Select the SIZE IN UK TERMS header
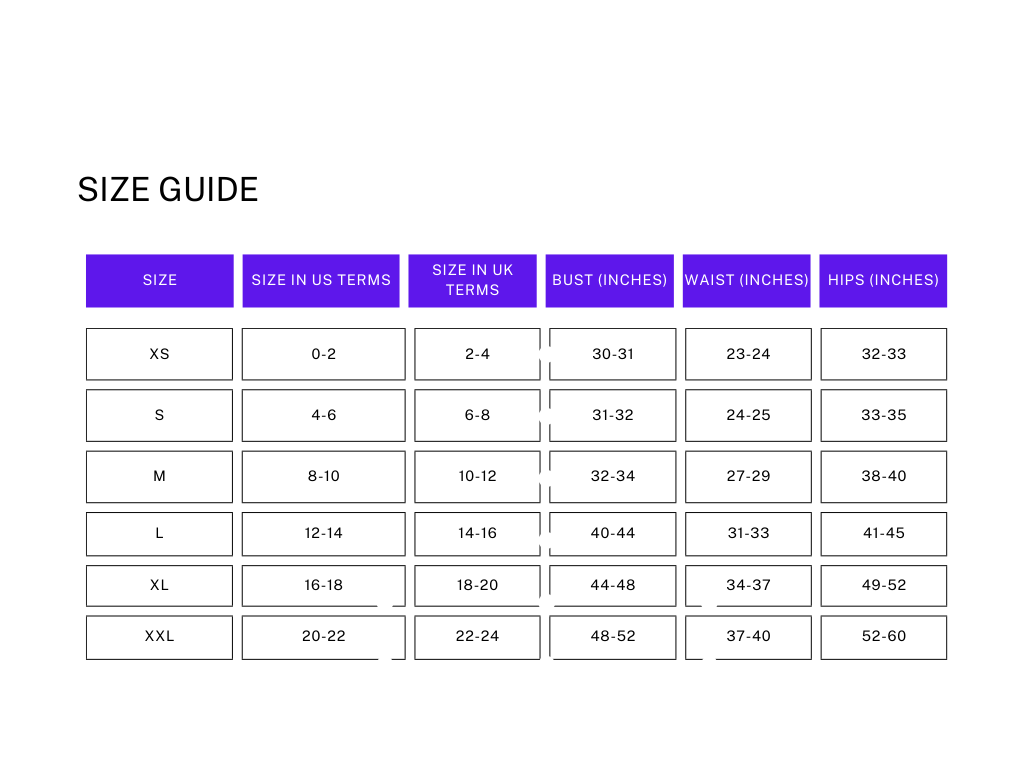The image size is (1024, 768). click(x=473, y=281)
